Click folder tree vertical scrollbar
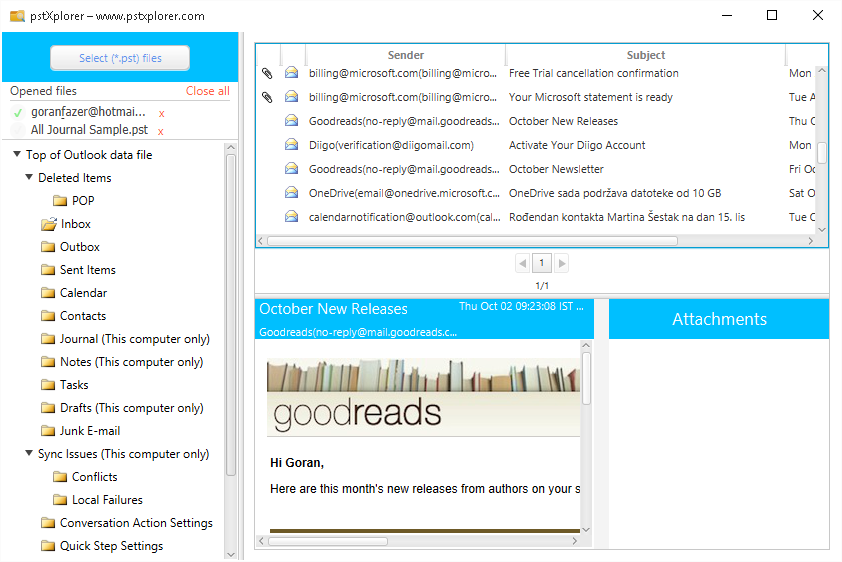 click(231, 315)
